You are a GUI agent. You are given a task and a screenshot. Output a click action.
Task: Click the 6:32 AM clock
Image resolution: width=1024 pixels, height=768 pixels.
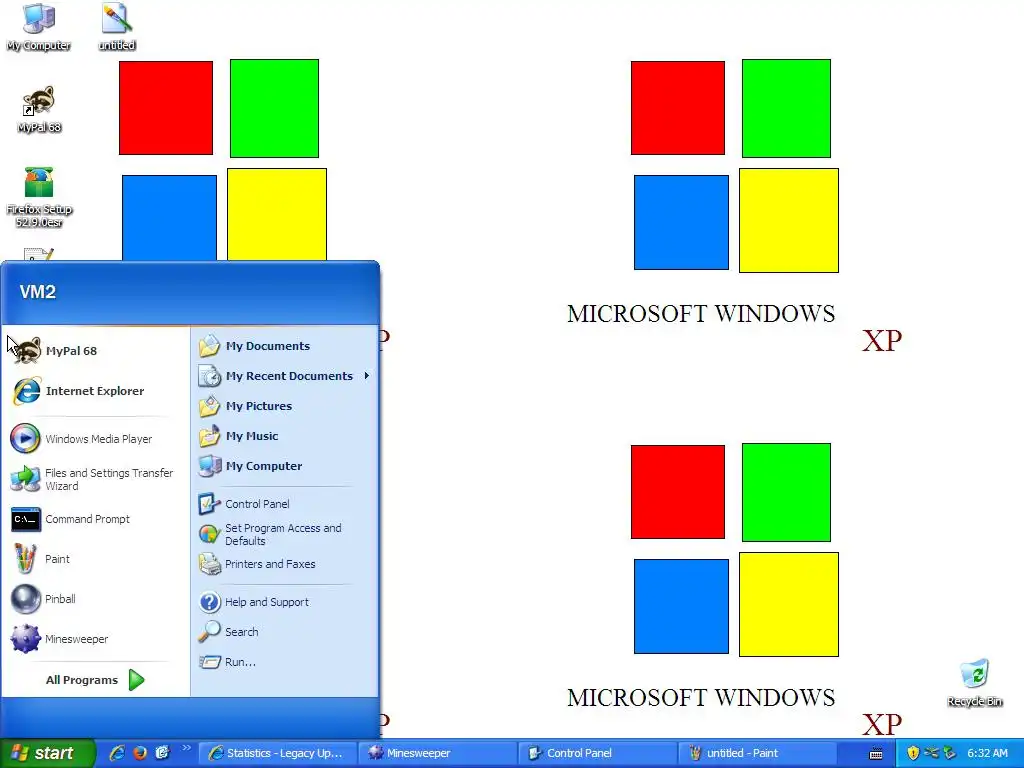click(987, 753)
